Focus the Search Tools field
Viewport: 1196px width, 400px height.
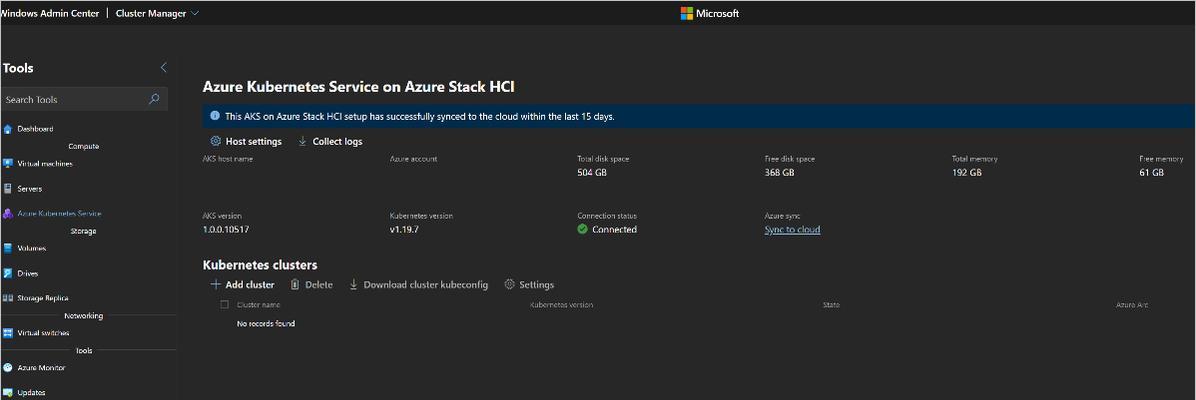pos(84,99)
